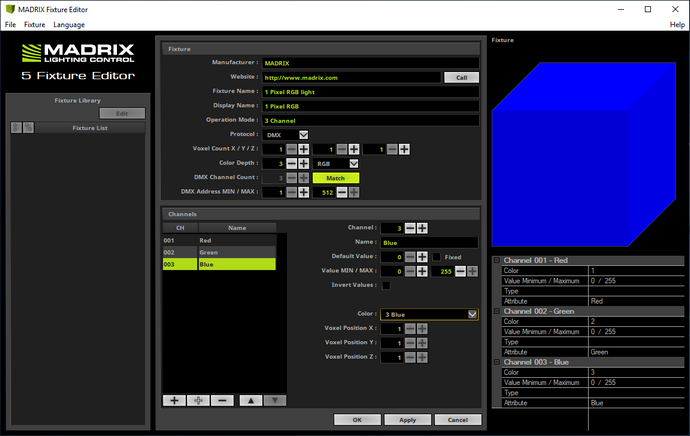This screenshot has height=436, width=690.
Task: Click the Website URL field
Action: coord(352,77)
